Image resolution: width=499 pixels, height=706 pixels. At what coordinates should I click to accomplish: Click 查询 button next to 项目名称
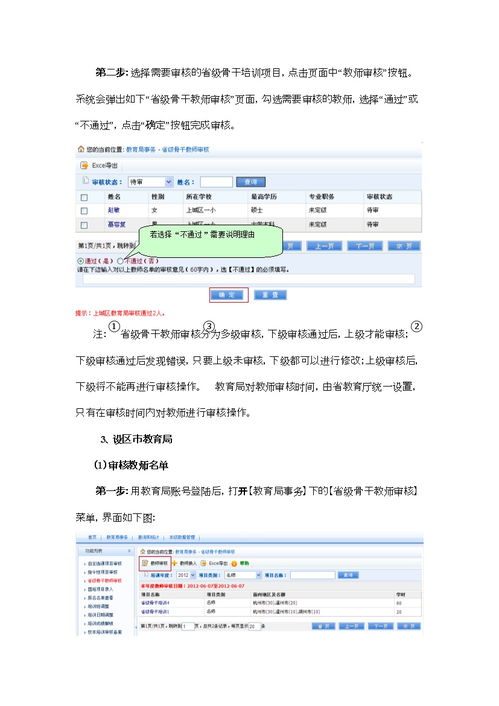coord(348,575)
